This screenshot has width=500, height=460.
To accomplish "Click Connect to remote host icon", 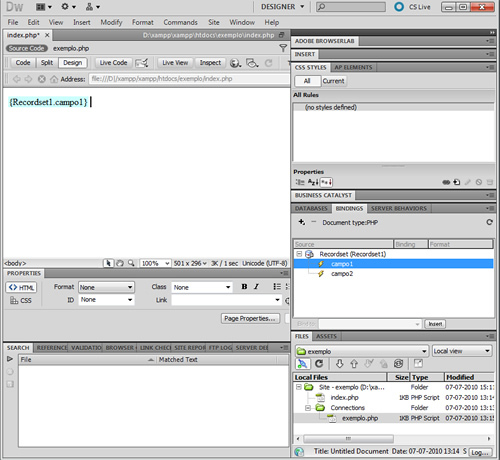I will [303, 364].
